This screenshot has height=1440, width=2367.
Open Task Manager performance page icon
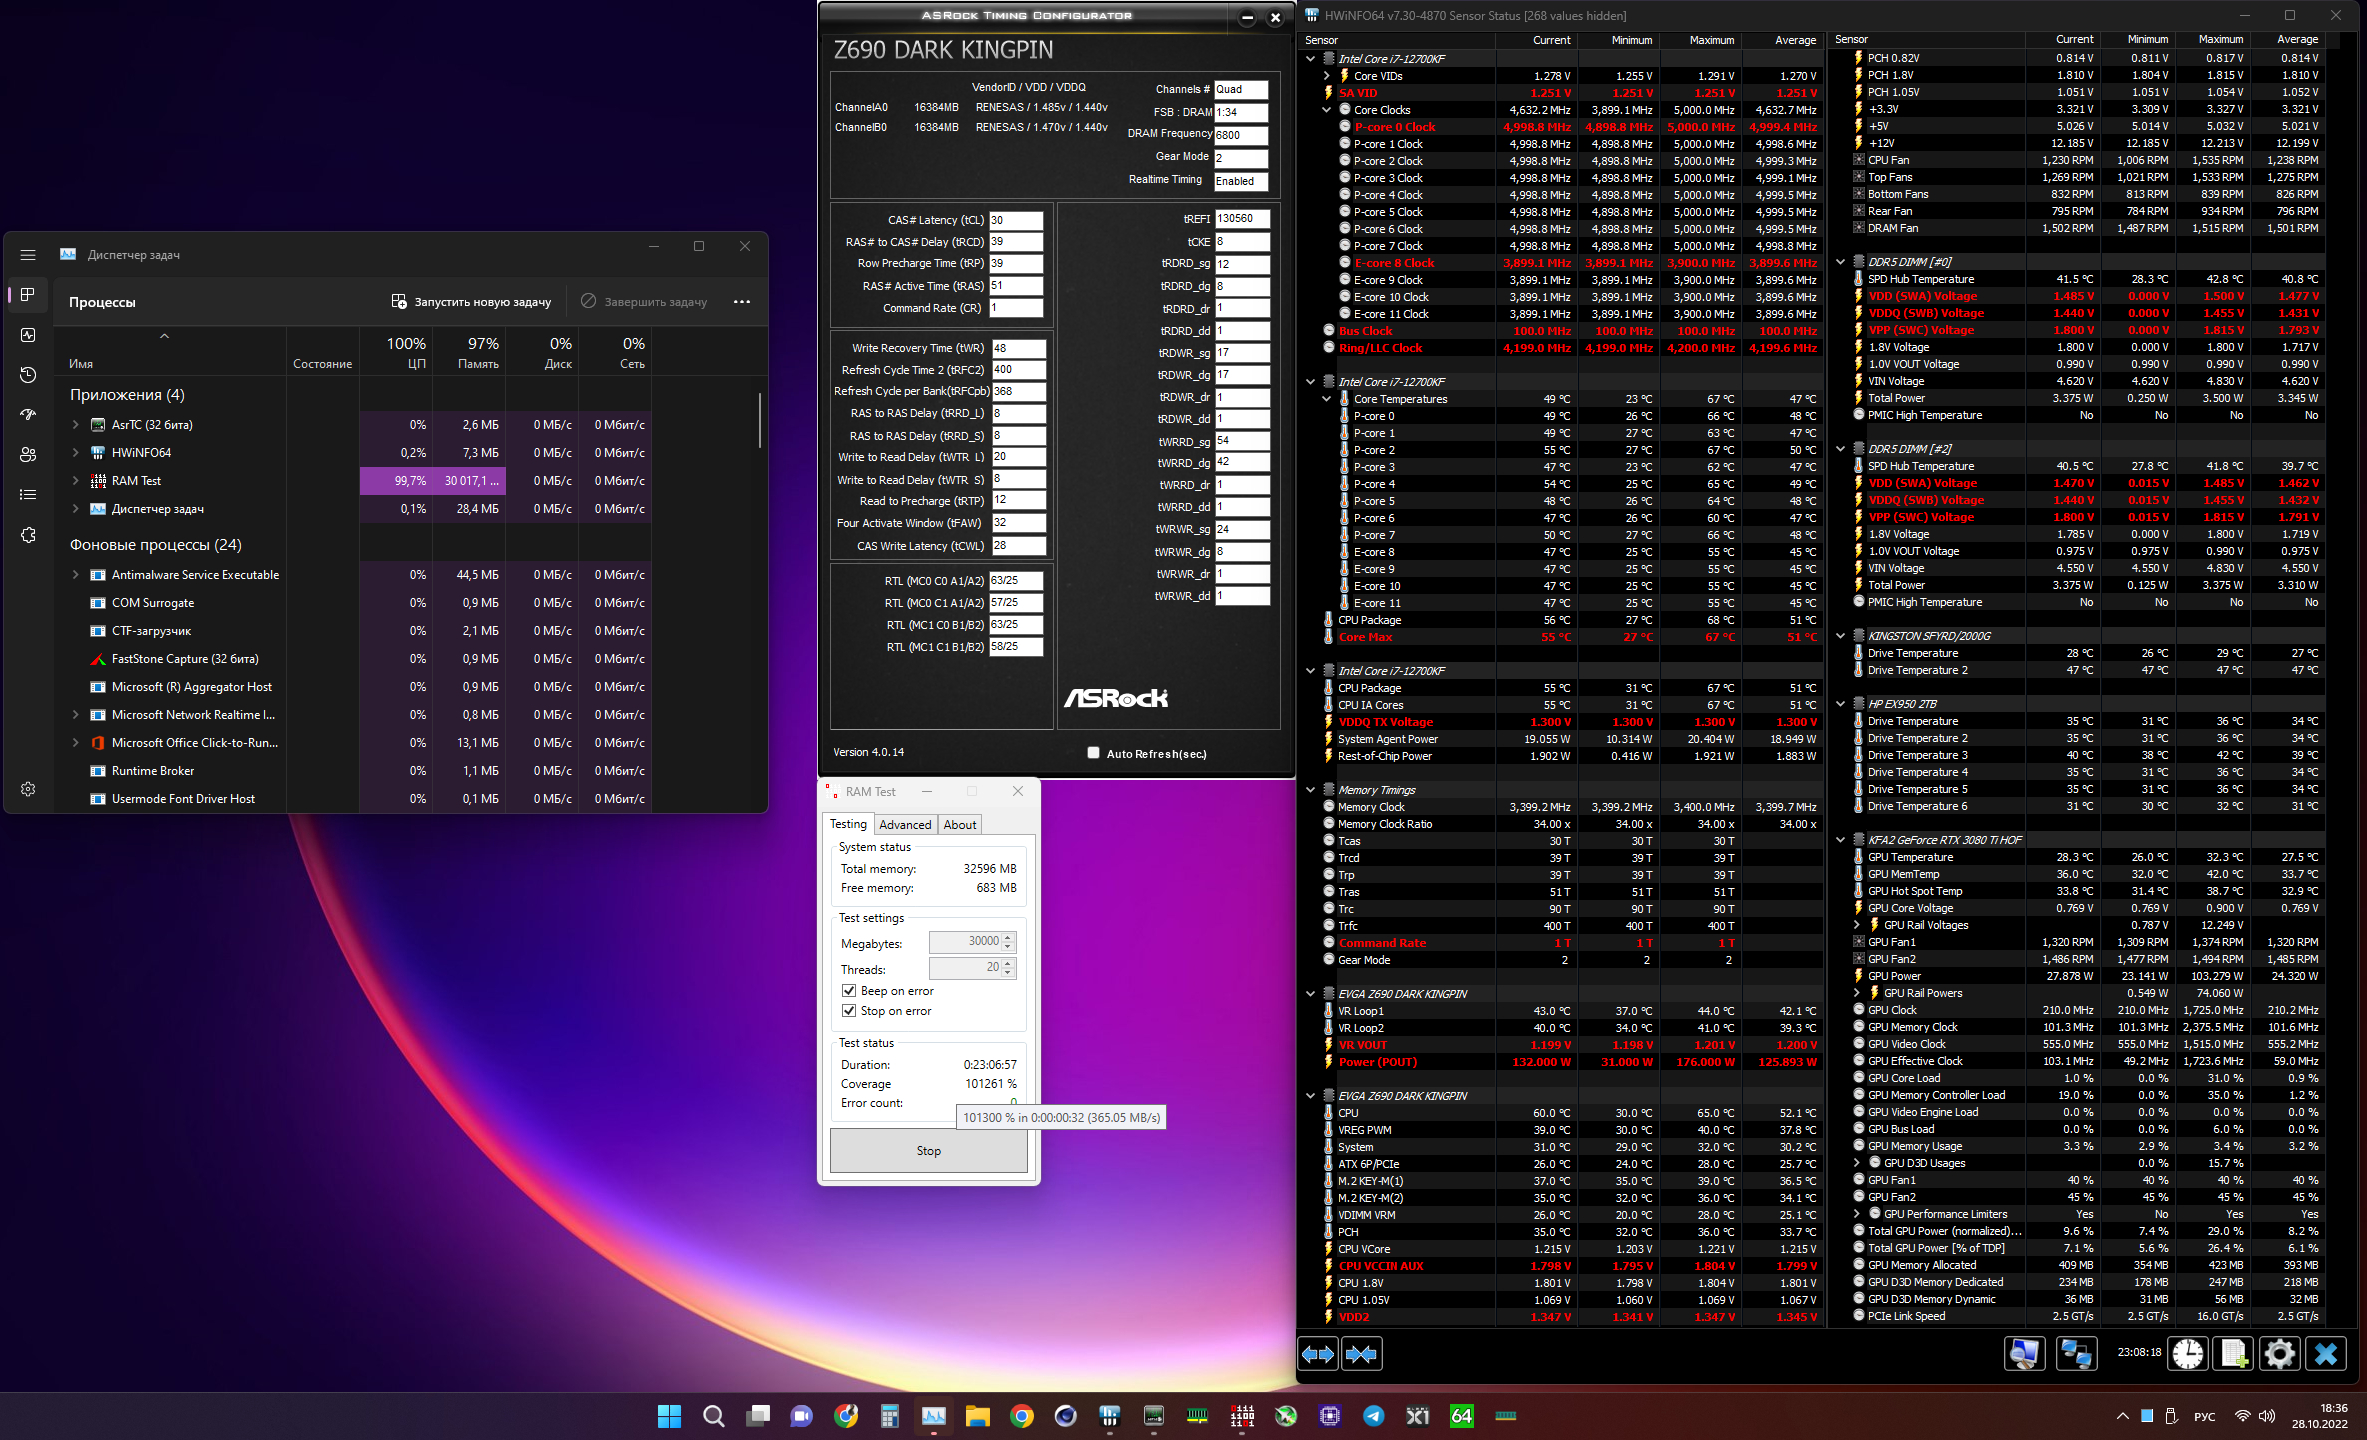[28, 335]
